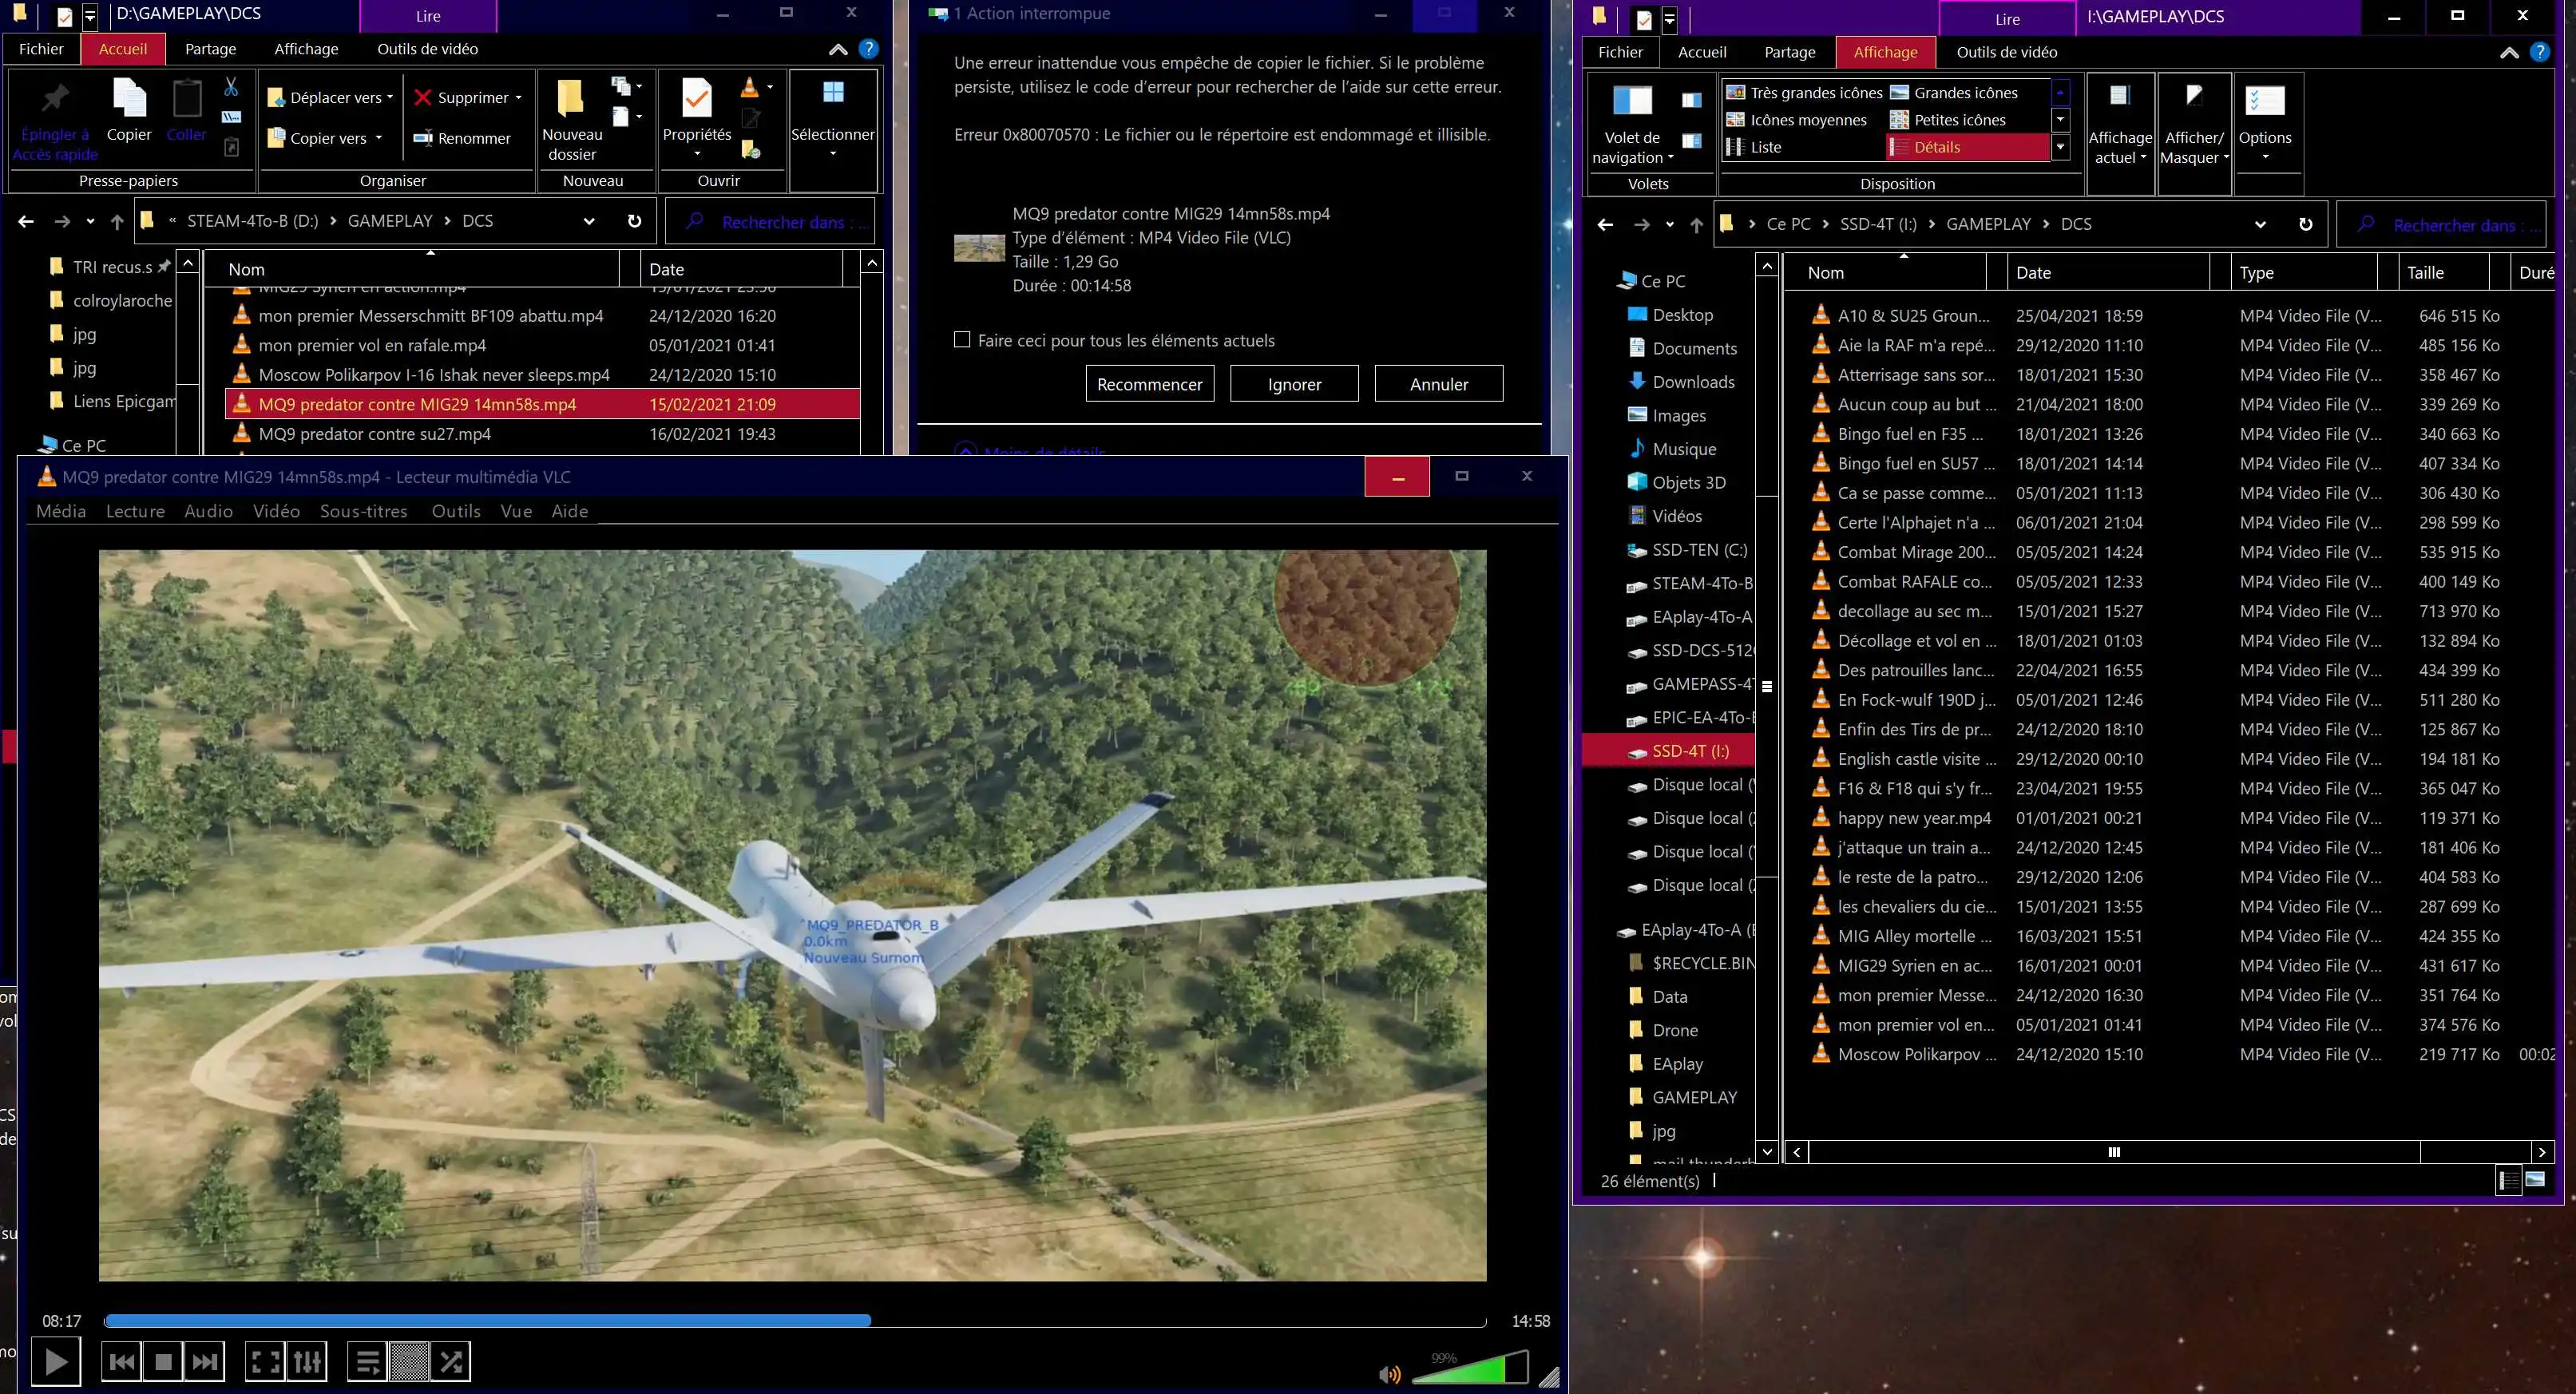Image resolution: width=2576 pixels, height=1394 pixels.
Task: Check 'Faire ceci pour tous les éléments actuels'
Action: 962,340
